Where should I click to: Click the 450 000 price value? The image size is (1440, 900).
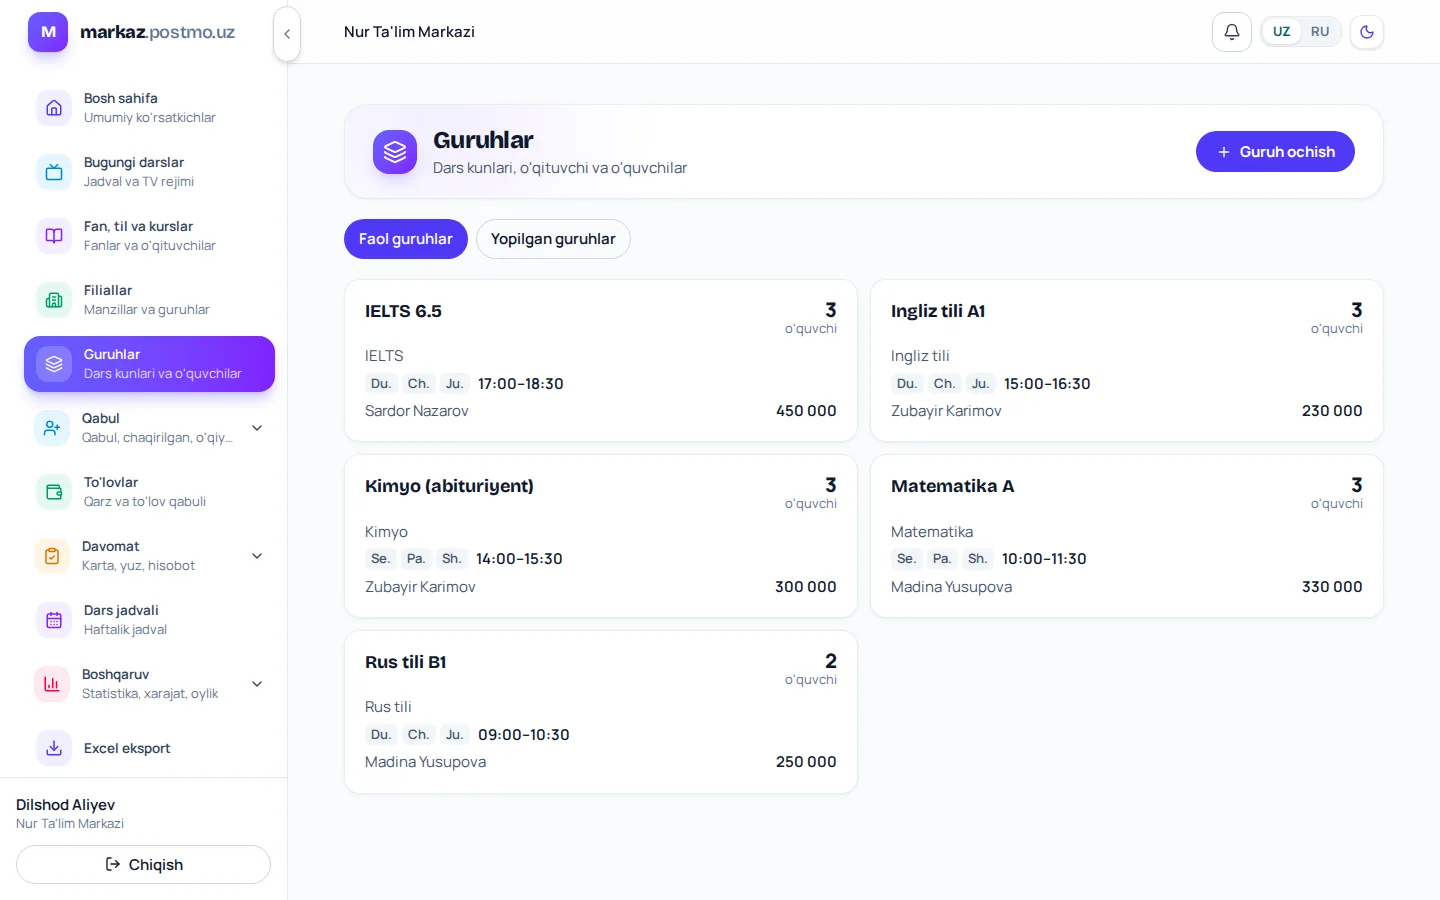pos(806,411)
